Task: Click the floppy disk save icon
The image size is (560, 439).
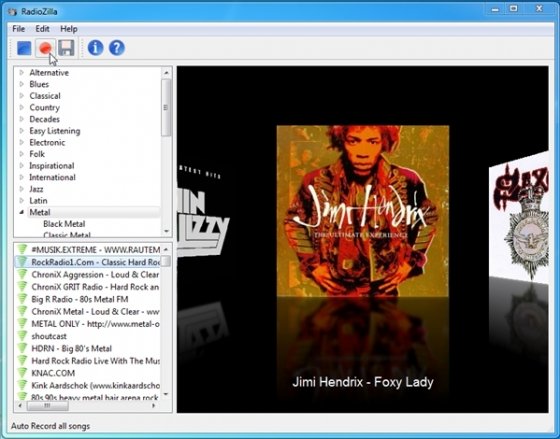Action: 66,48
